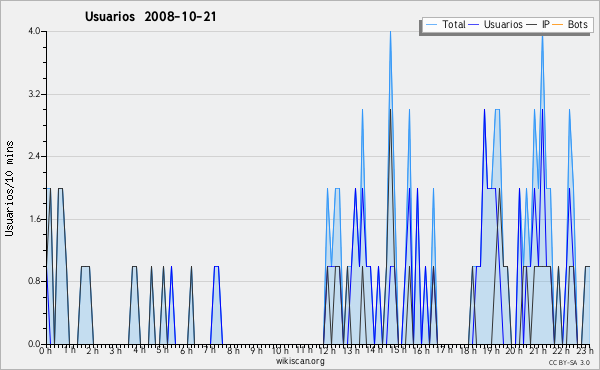Click the 2.4 y-axis value

pyautogui.click(x=34, y=156)
